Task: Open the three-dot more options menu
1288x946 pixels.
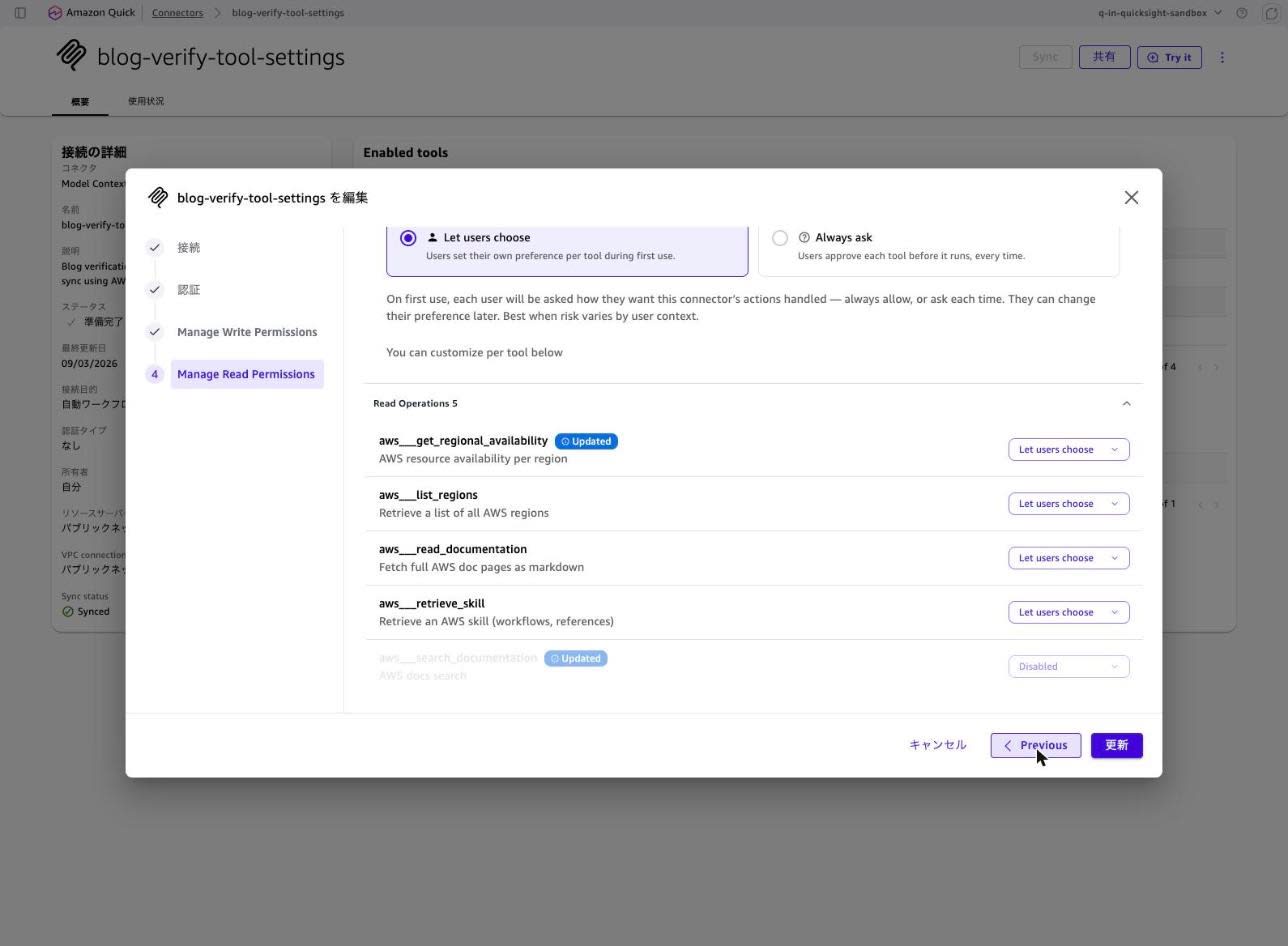Action: (x=1222, y=57)
